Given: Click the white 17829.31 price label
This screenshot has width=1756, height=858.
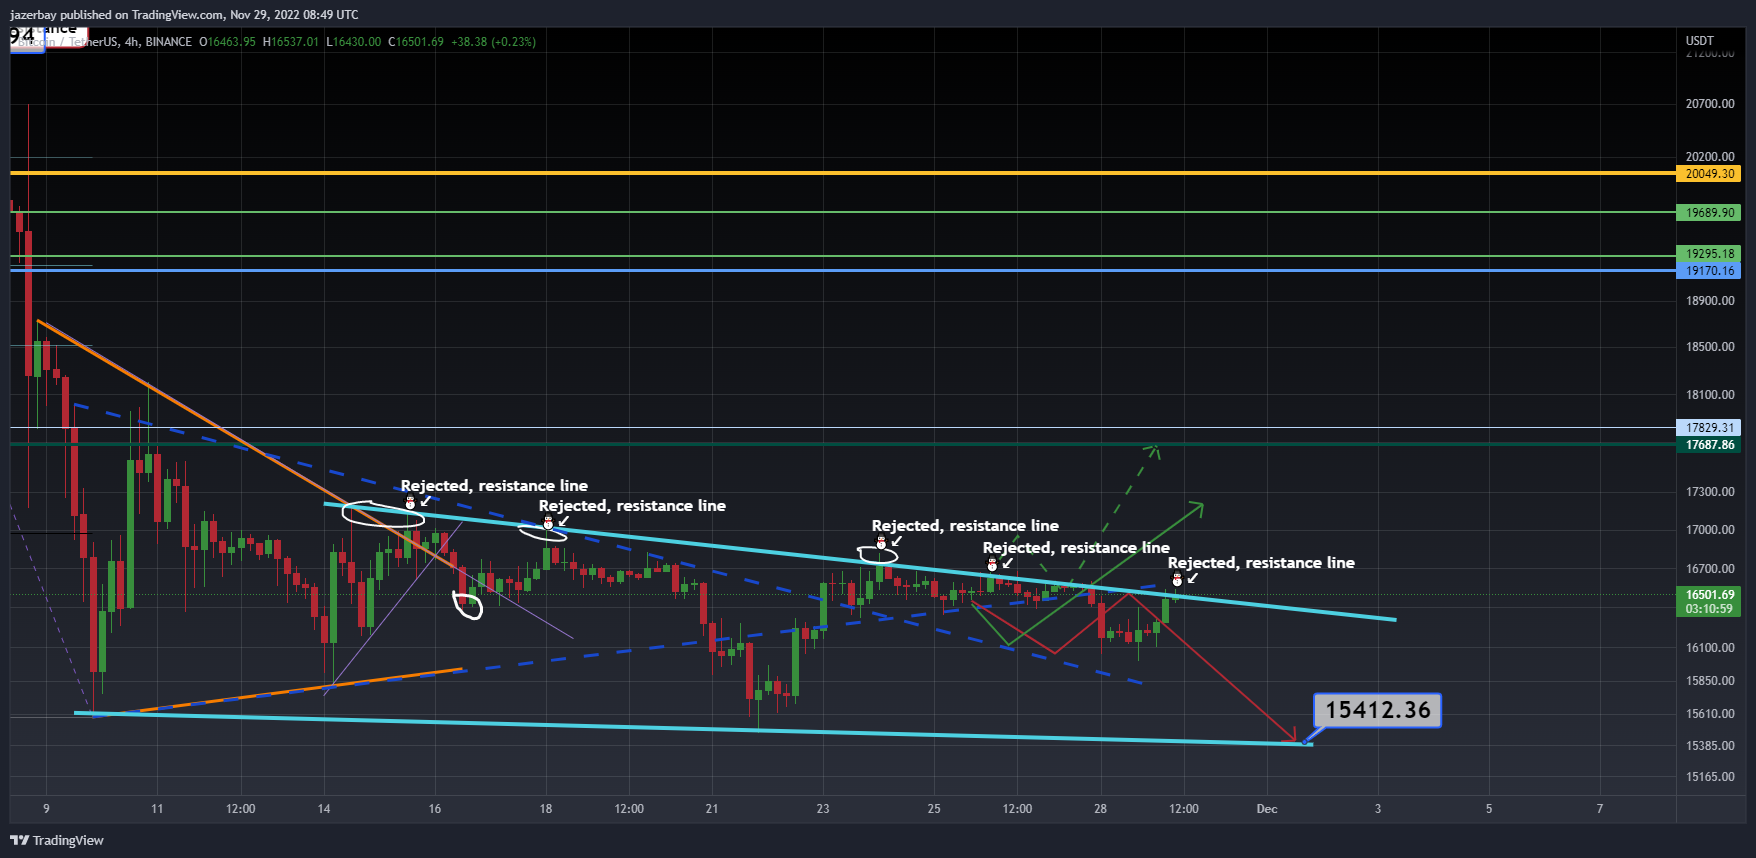Looking at the screenshot, I should point(1709,428).
